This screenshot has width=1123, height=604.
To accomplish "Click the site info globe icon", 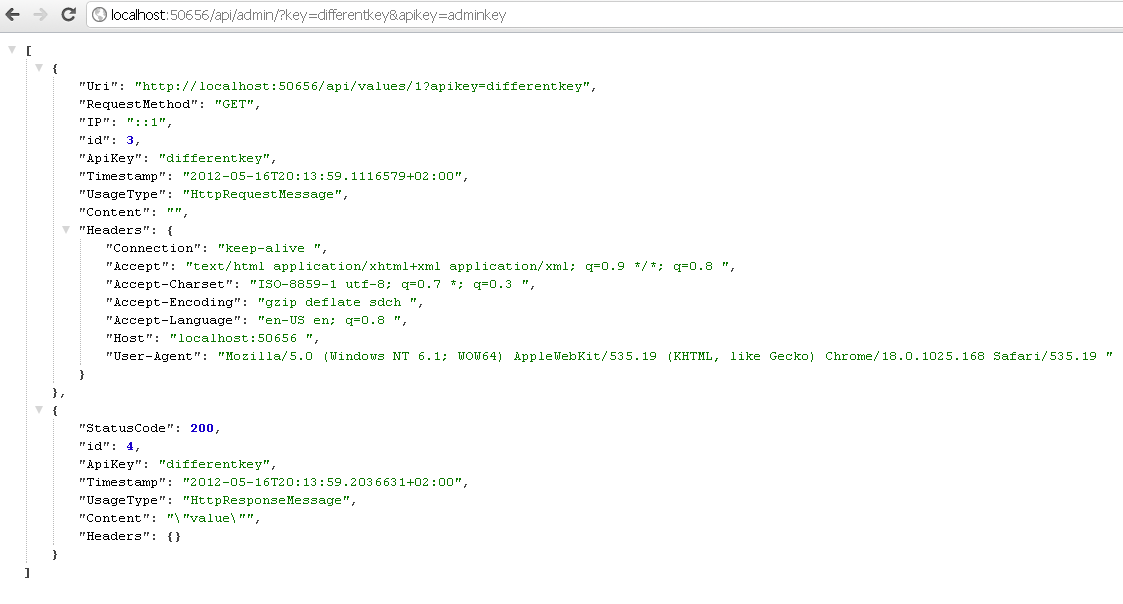I will pos(100,15).
